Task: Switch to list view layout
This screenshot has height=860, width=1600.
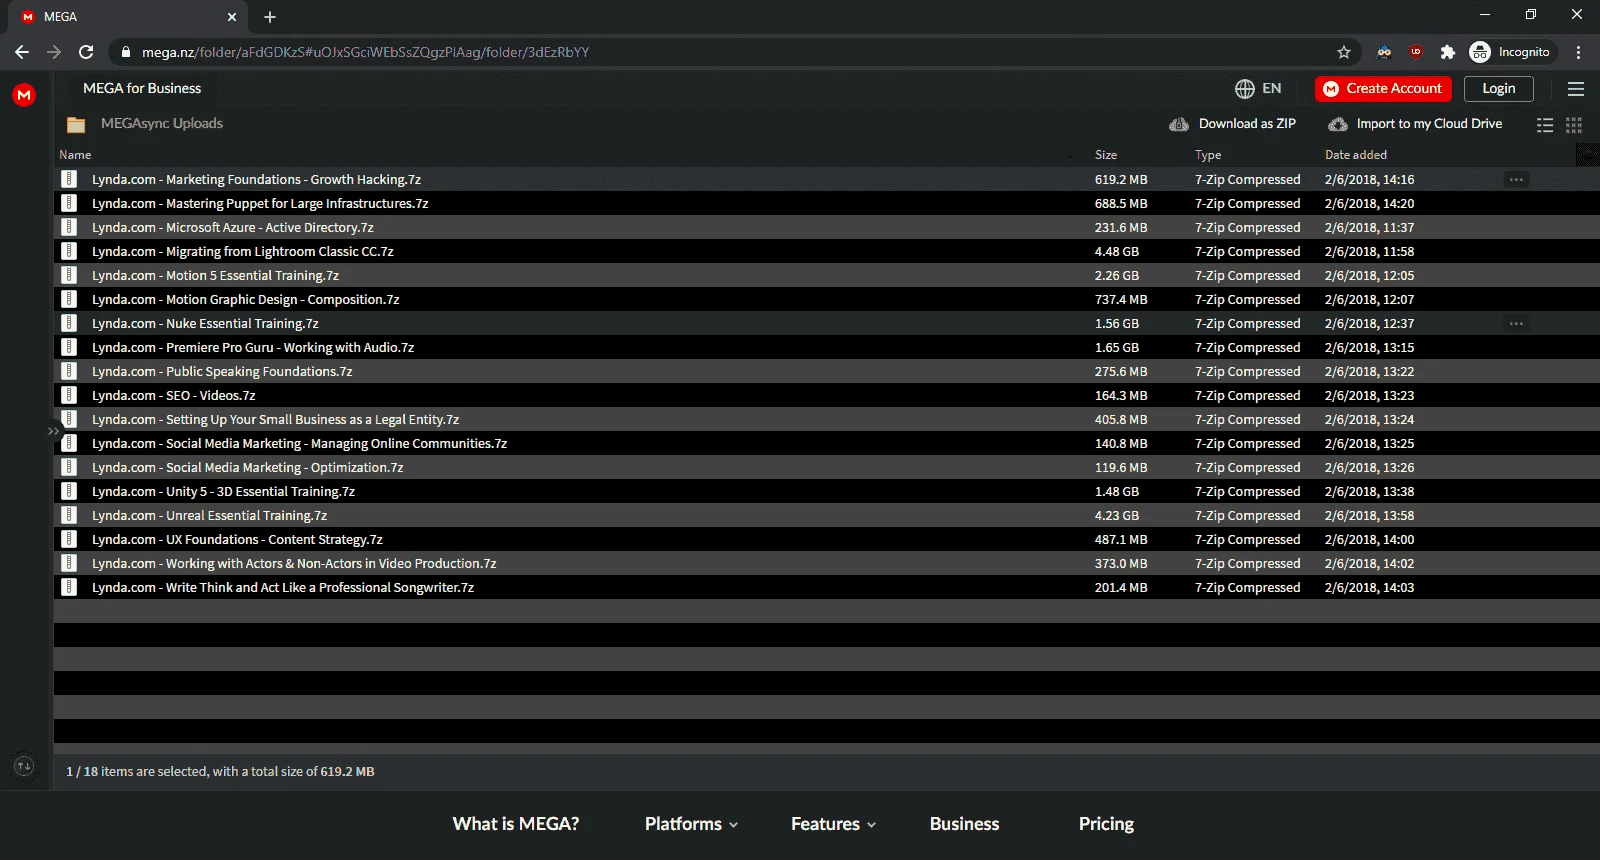Action: click(x=1545, y=125)
